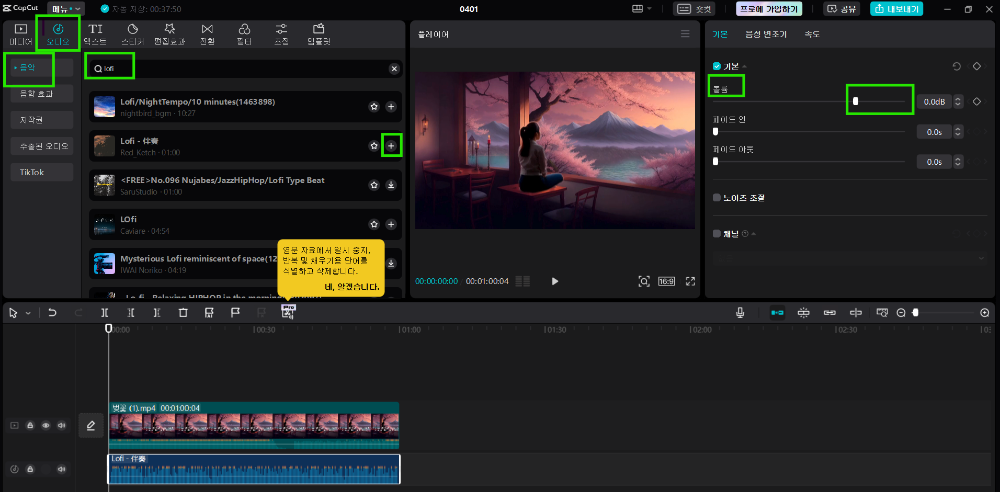The width and height of the screenshot is (1000, 492).
Task: Start voiceover recording microphone
Action: pyautogui.click(x=740, y=313)
